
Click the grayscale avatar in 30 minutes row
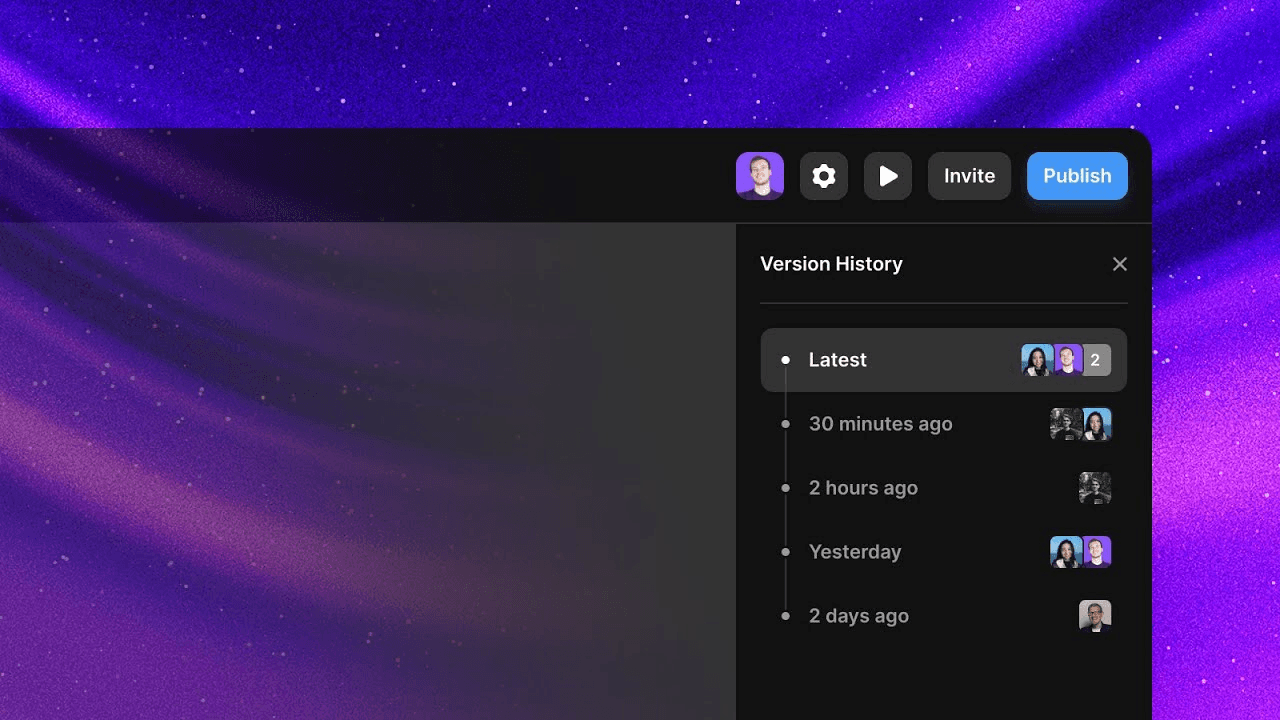pyautogui.click(x=1065, y=424)
